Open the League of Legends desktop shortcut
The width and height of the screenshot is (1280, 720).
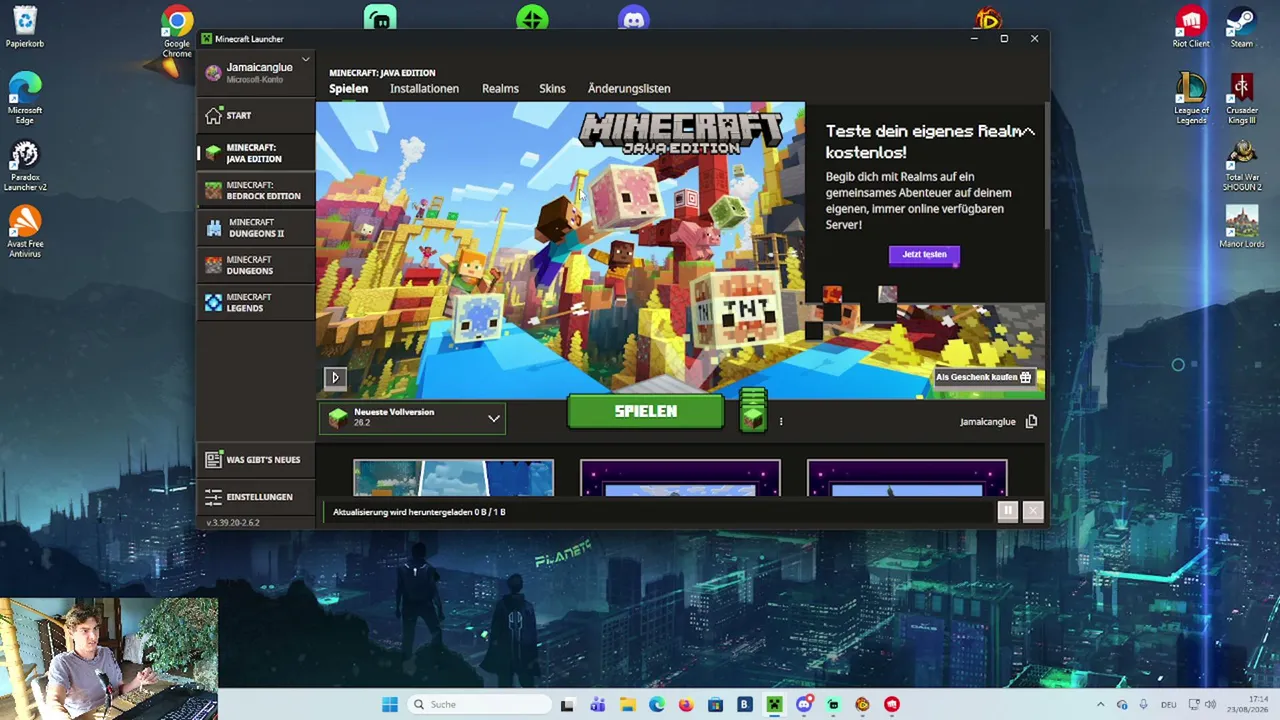(1191, 98)
